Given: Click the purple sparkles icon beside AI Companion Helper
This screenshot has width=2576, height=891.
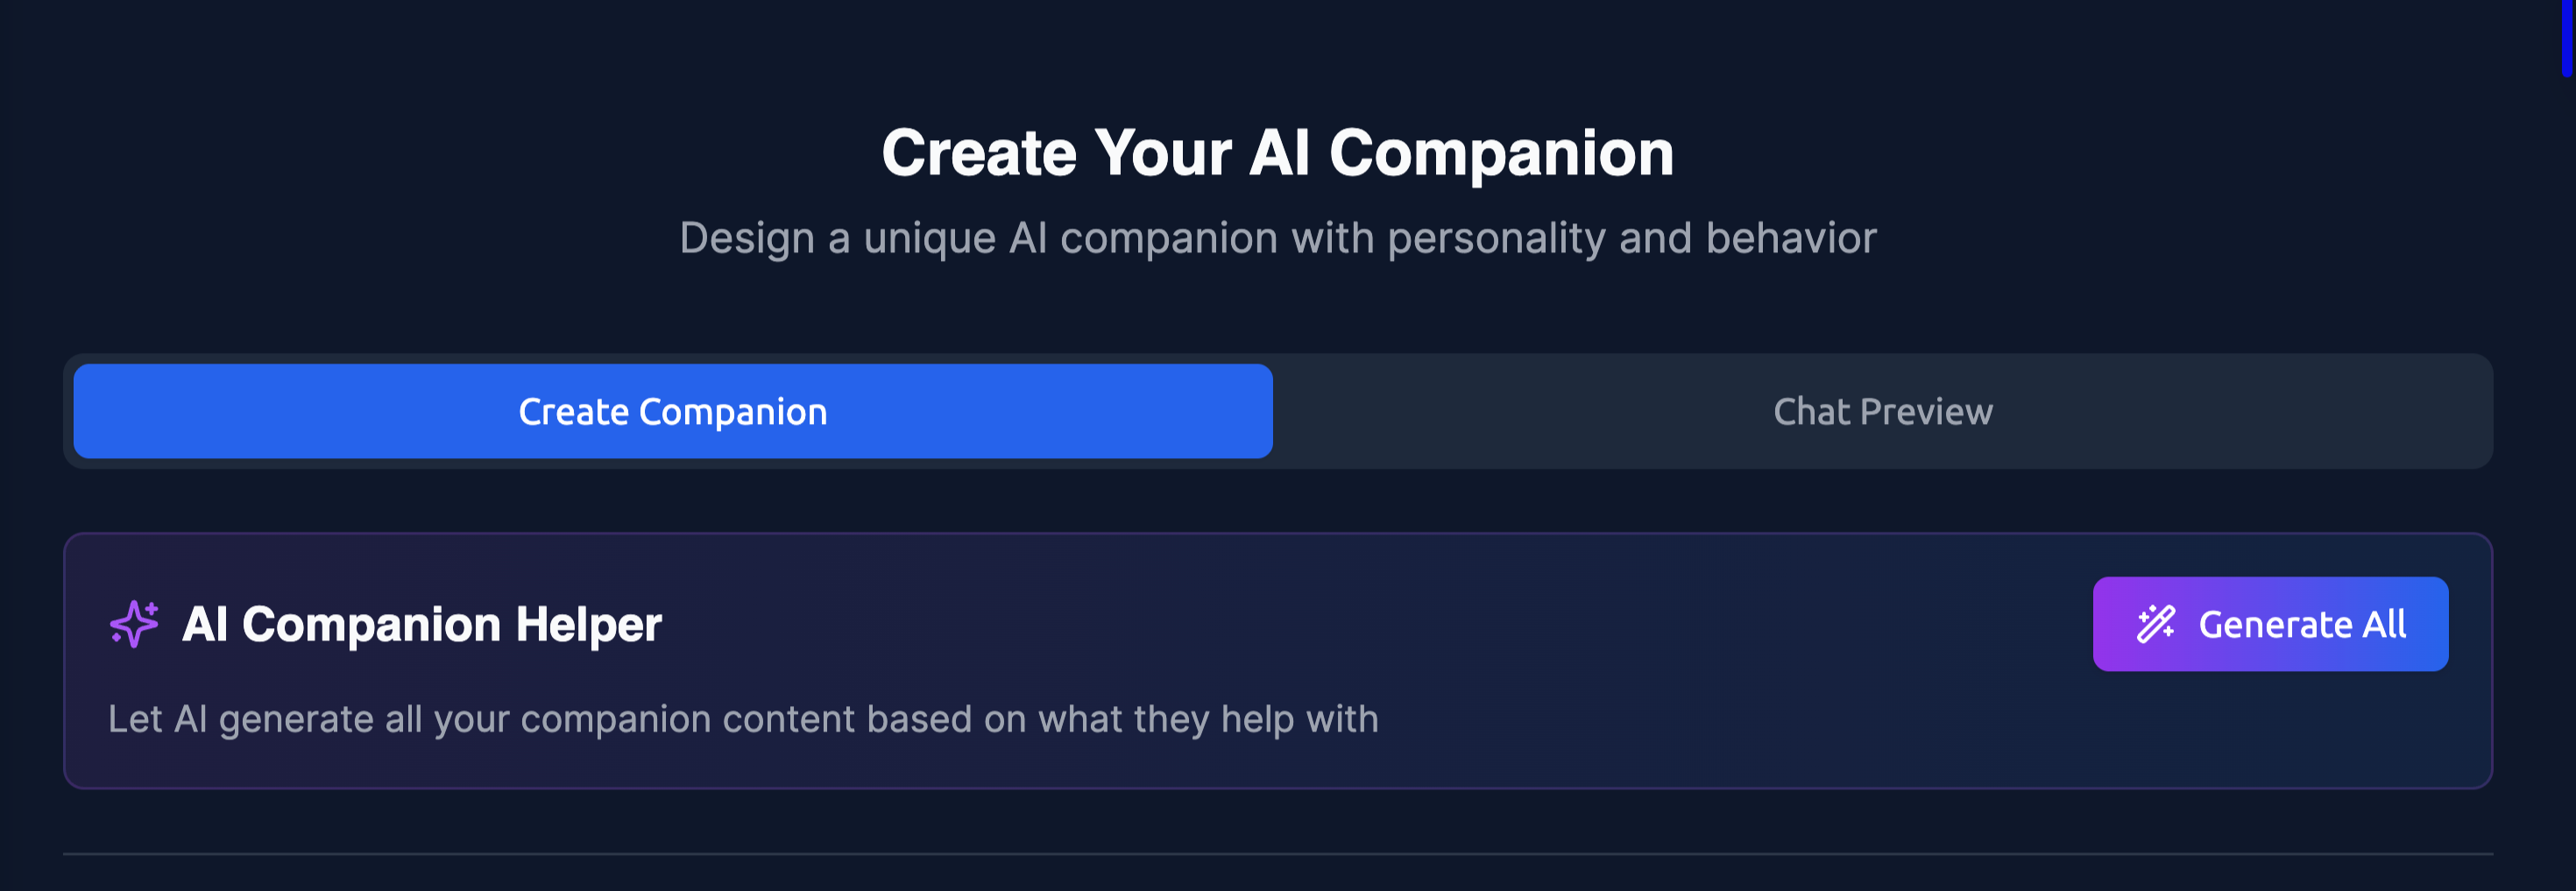Looking at the screenshot, I should coord(133,623).
